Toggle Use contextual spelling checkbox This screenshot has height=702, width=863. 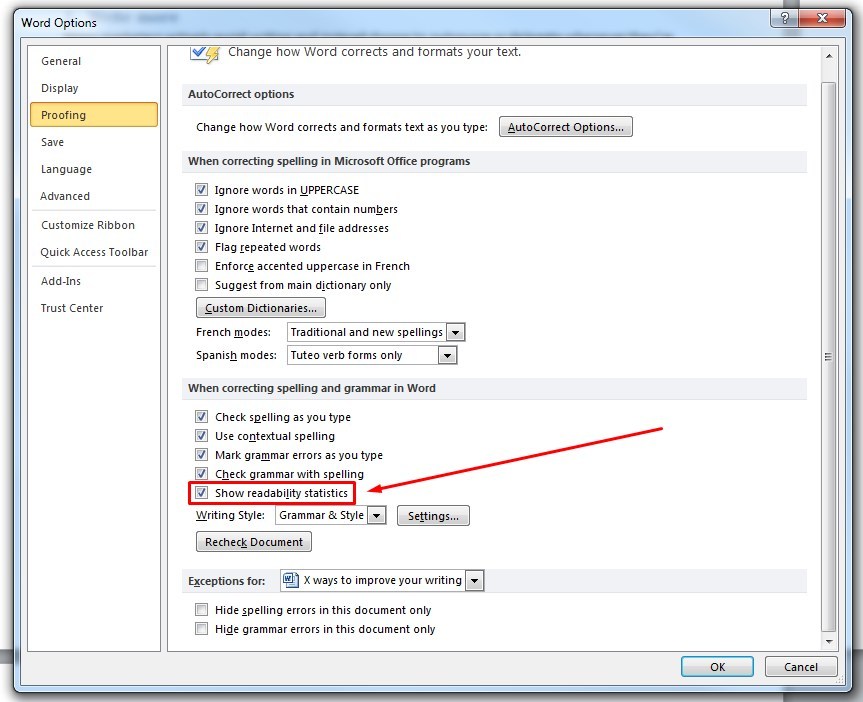coord(201,436)
